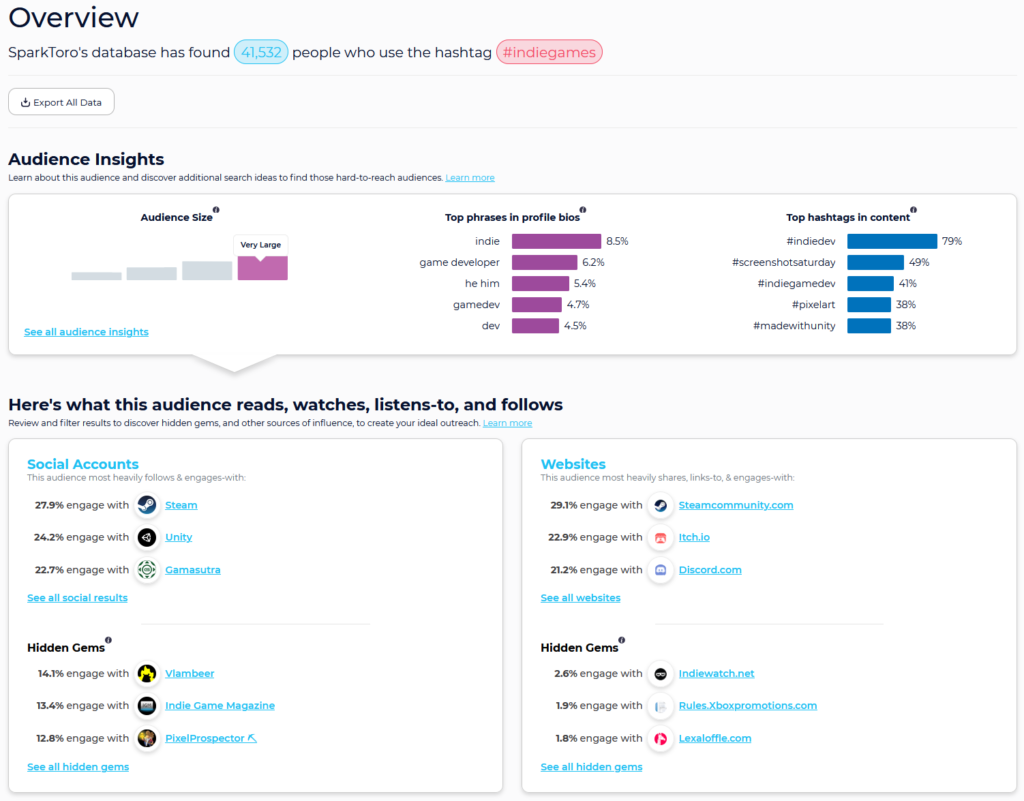Click the Itch.io site icon
The image size is (1024, 801).
pyautogui.click(x=660, y=537)
